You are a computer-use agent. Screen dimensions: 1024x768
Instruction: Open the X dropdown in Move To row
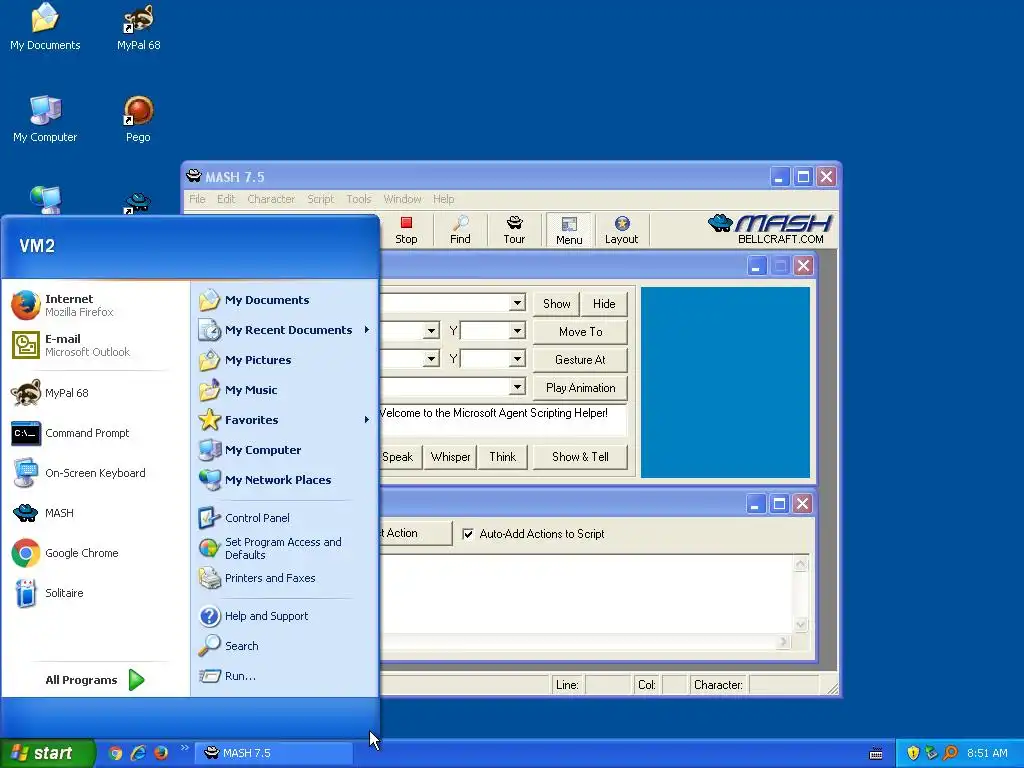431,331
